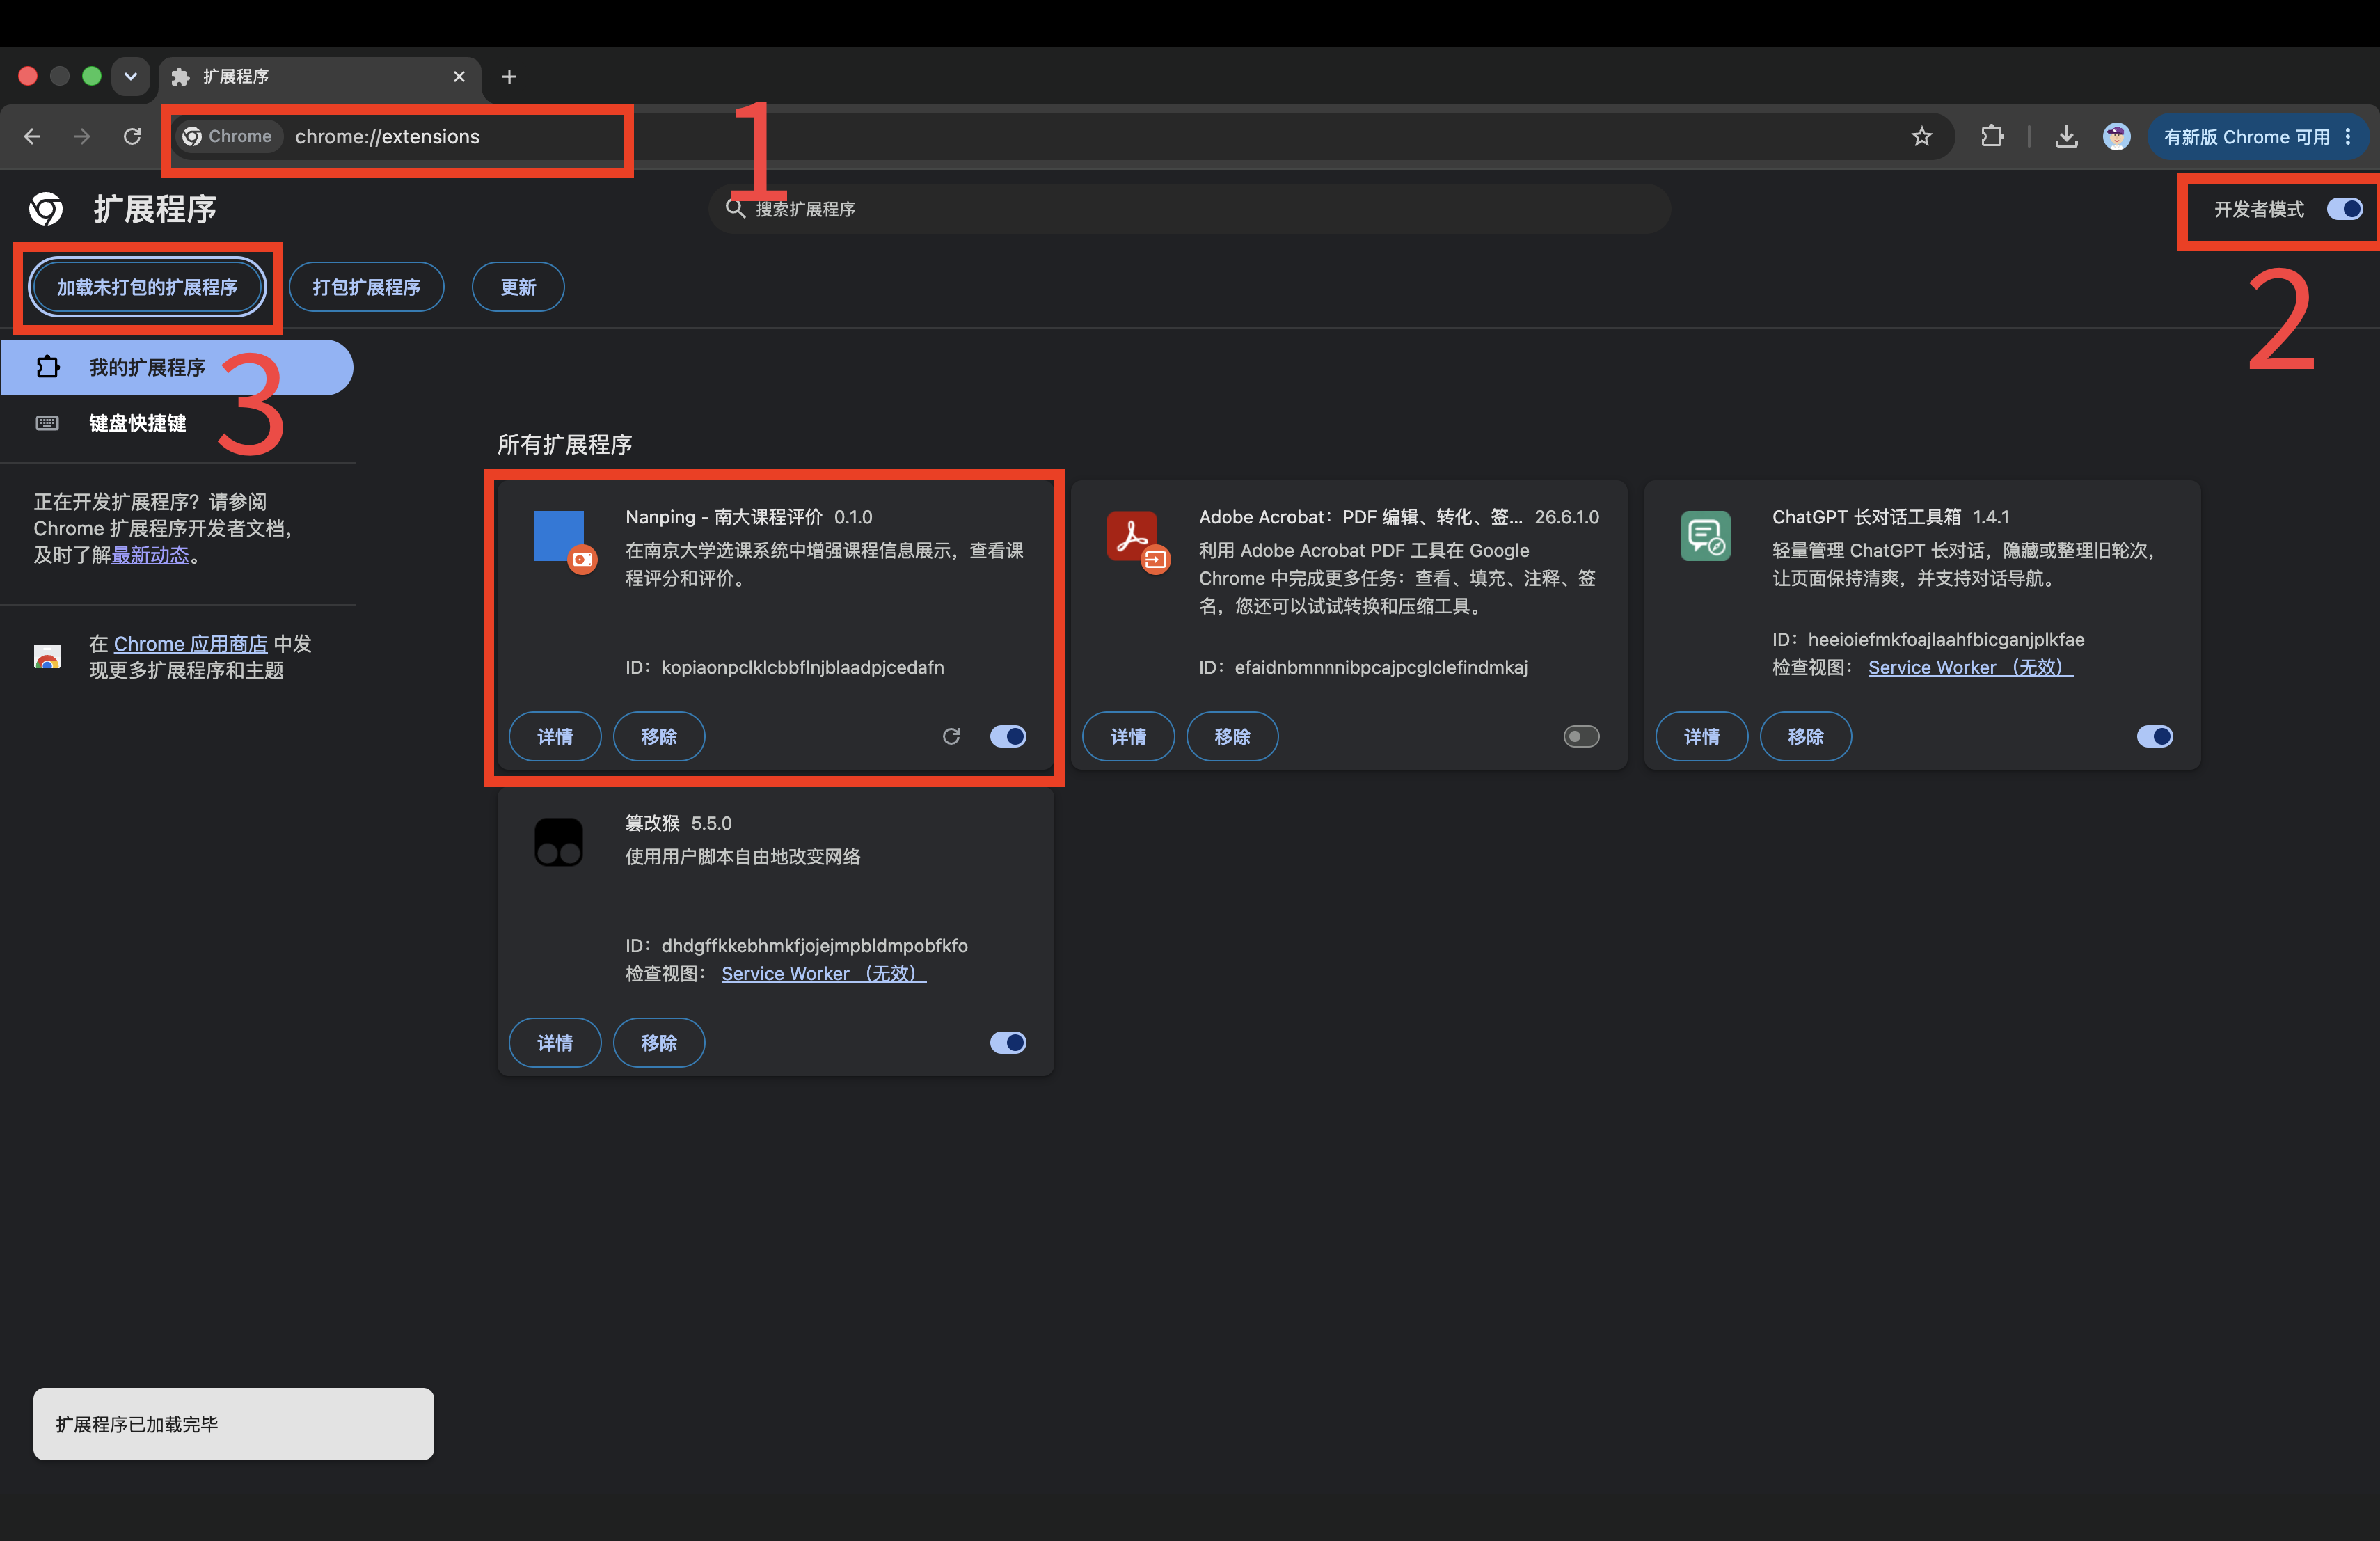The image size is (2380, 1541).
Task: Disable the 篡改猴 extension toggle
Action: (x=1008, y=1042)
